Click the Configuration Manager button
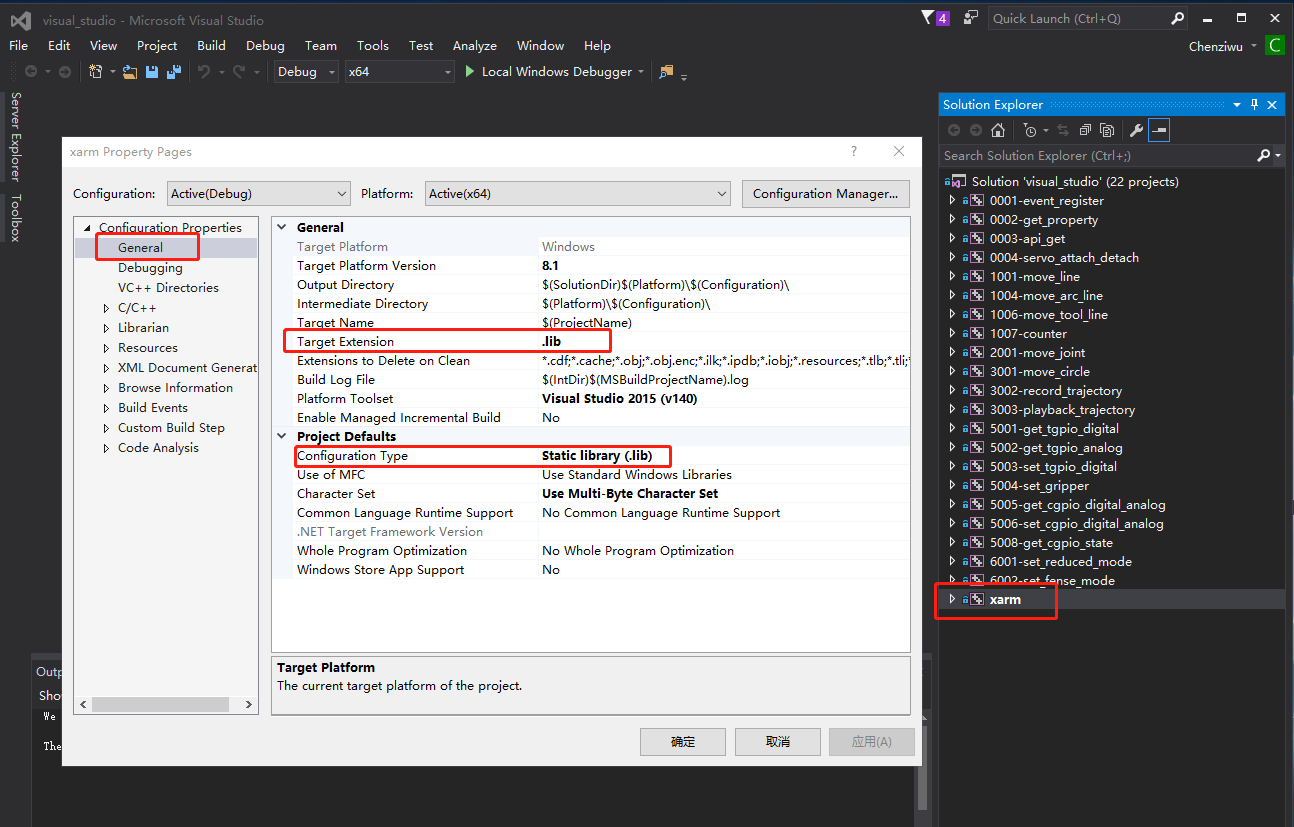This screenshot has height=827, width=1294. pos(825,193)
